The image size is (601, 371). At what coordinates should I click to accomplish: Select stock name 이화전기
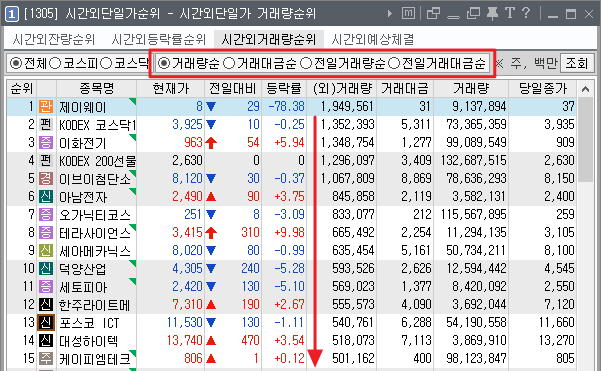[x=82, y=143]
